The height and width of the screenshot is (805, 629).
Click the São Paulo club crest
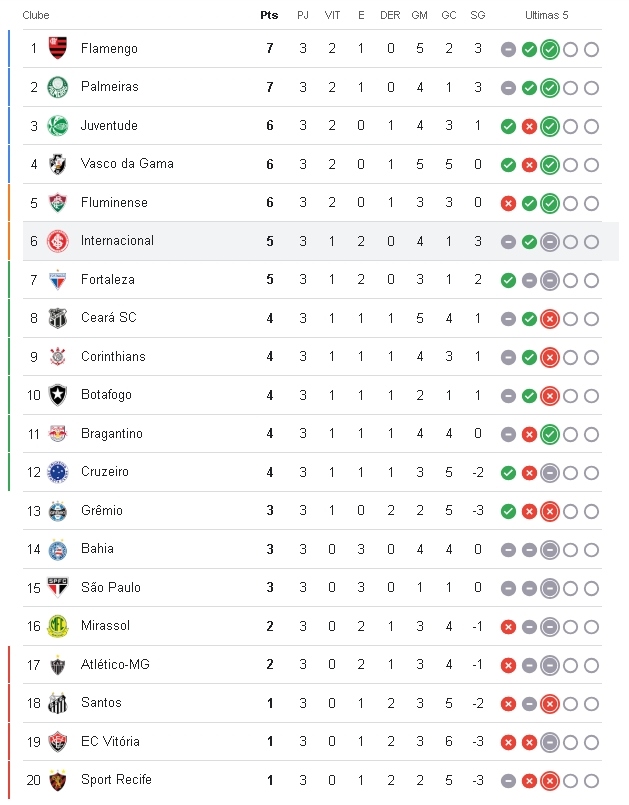(58, 588)
